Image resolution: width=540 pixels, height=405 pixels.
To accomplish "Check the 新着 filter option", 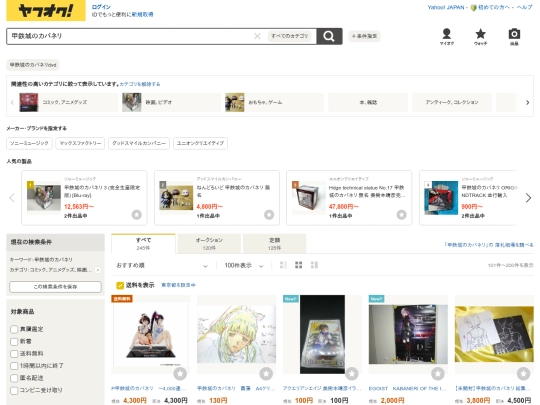I will 14,341.
